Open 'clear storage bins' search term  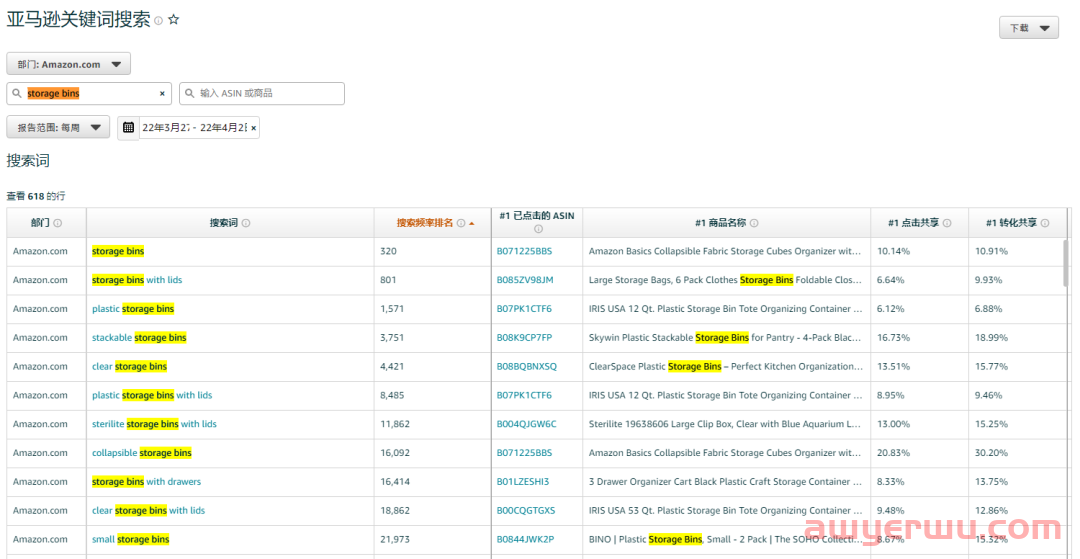pos(129,367)
